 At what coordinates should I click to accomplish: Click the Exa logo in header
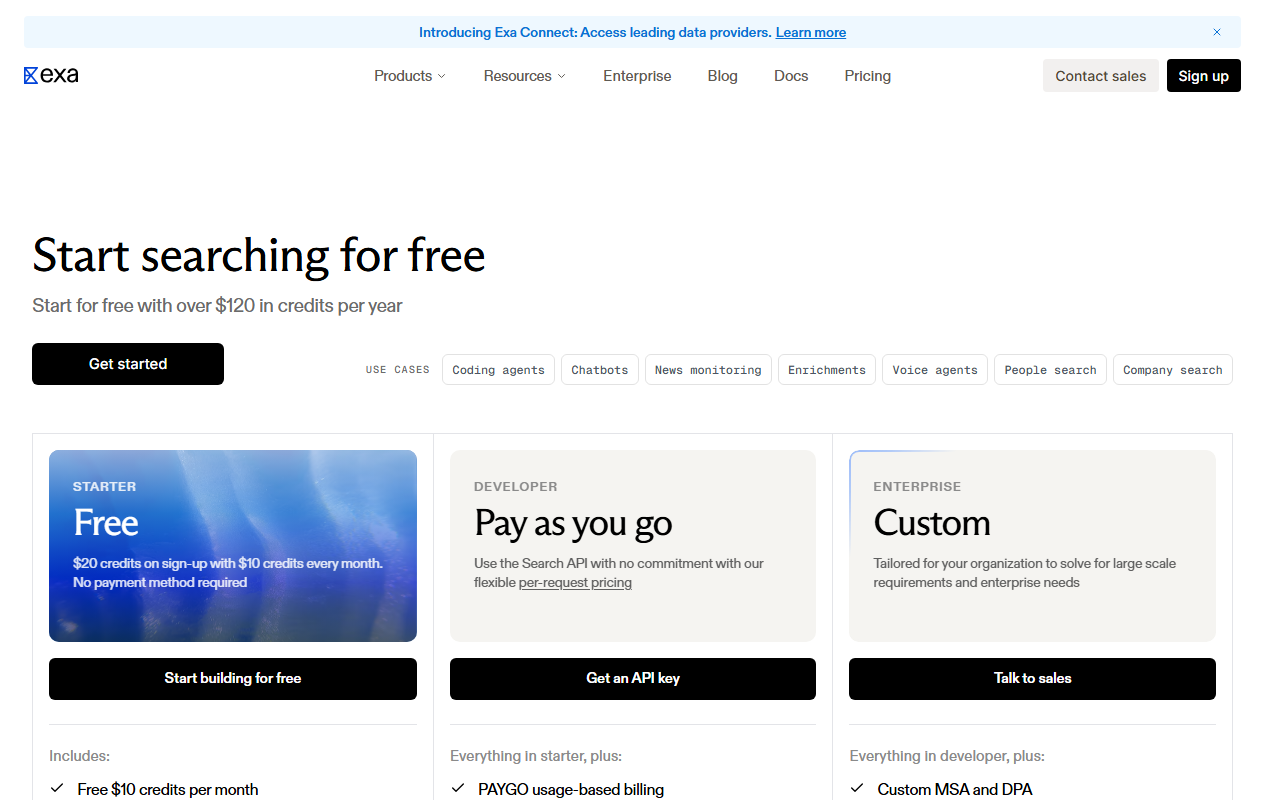click(x=51, y=75)
